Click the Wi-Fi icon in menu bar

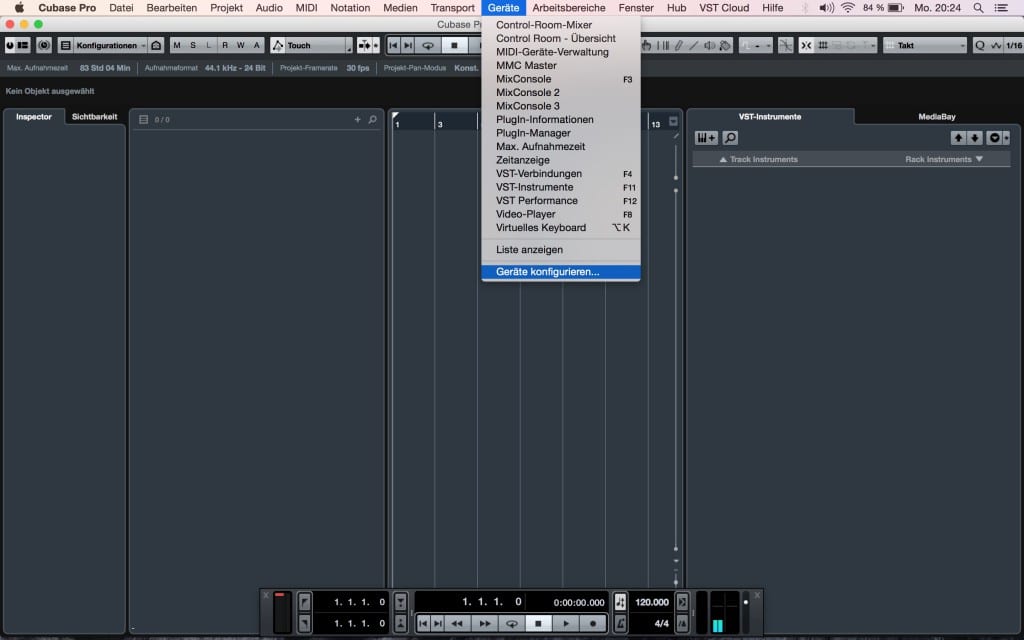[848, 8]
